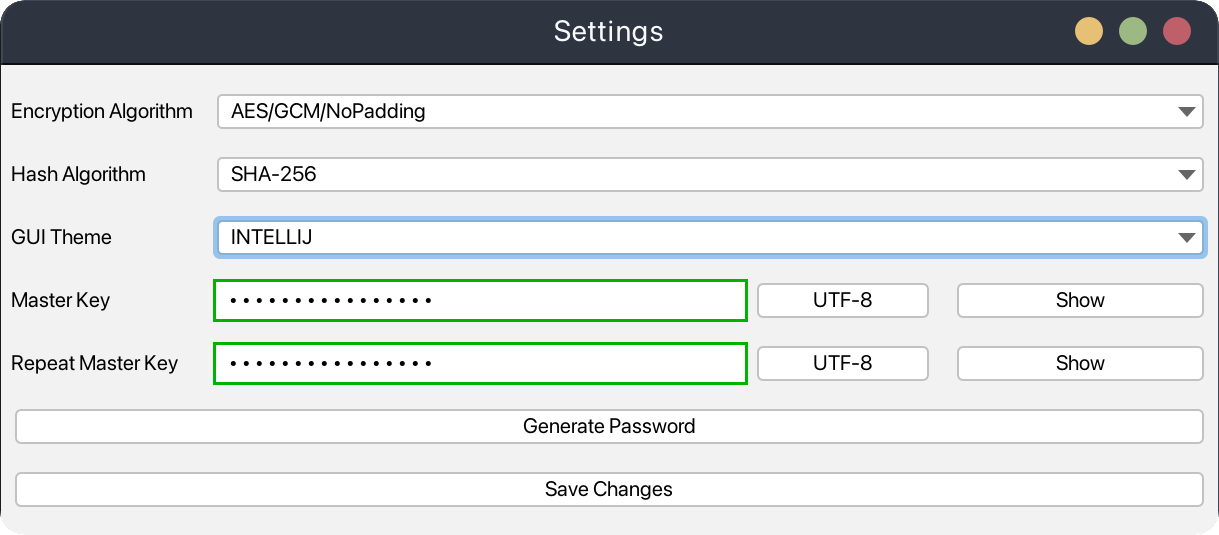Click into the Master Key password field
Image resolution: width=1219 pixels, height=535 pixels.
(480, 301)
